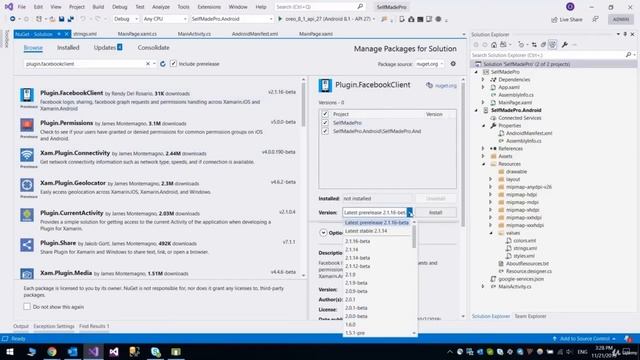The image size is (640, 360).
Task: Open the Build menu
Action: pos(98,7)
